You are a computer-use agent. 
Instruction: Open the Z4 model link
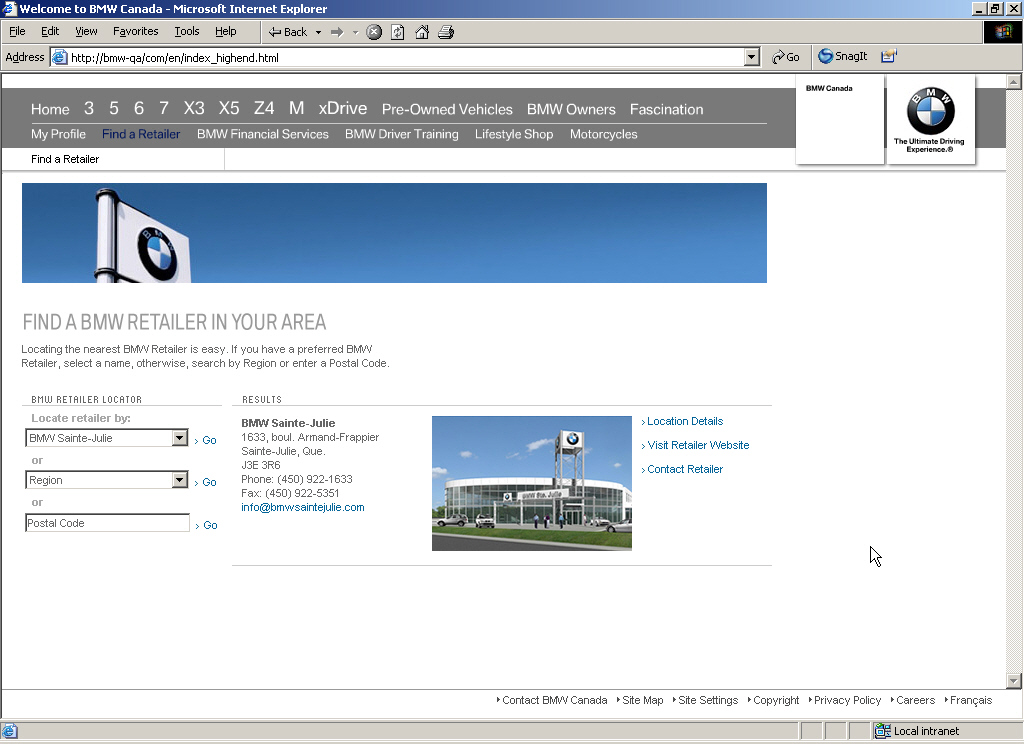coord(264,108)
